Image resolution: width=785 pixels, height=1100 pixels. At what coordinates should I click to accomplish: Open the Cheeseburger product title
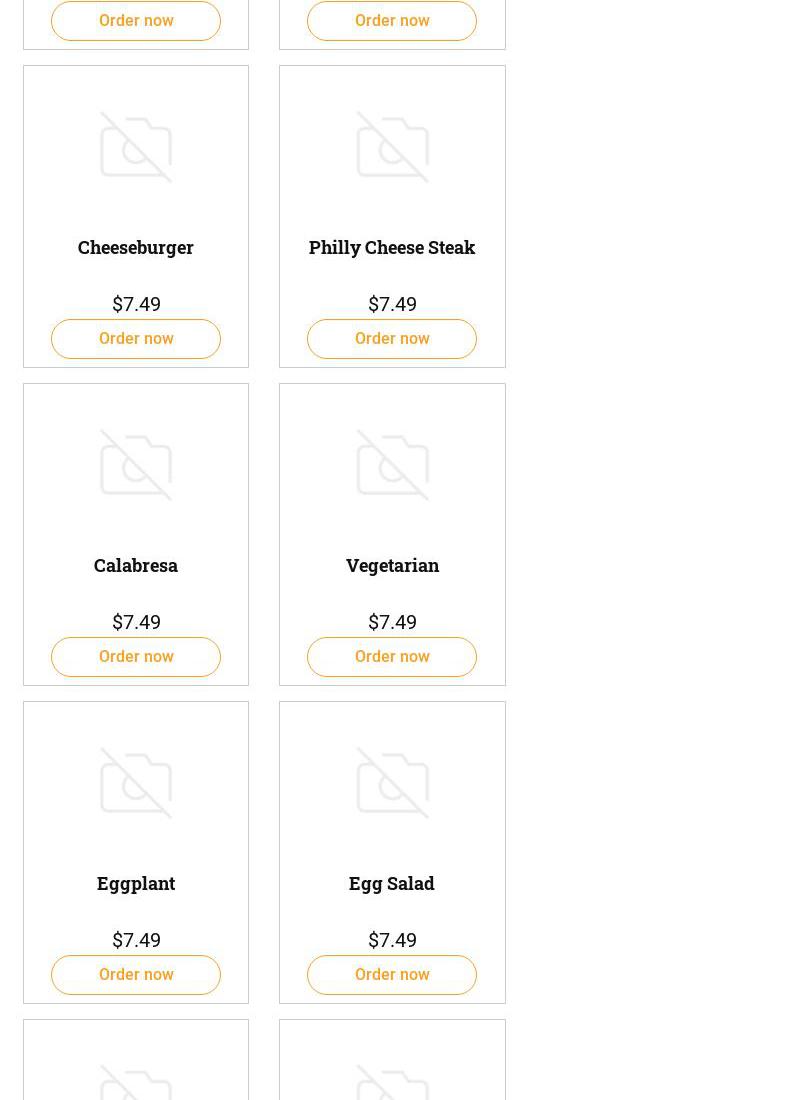click(x=136, y=247)
